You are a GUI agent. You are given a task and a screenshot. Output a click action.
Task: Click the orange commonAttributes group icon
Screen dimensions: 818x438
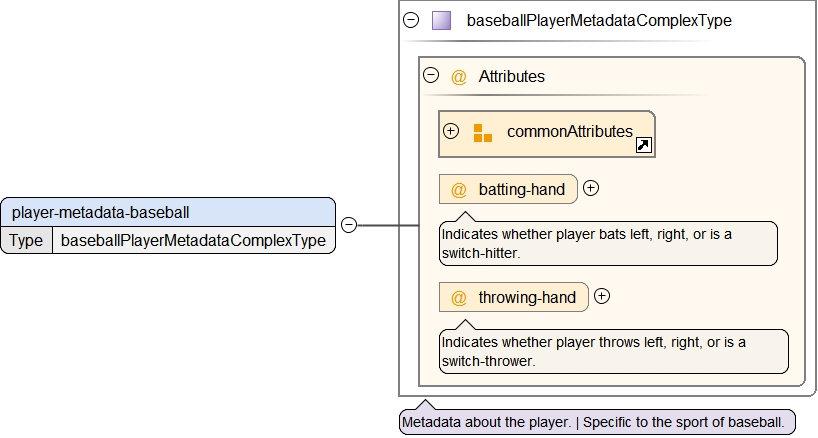[x=483, y=133]
